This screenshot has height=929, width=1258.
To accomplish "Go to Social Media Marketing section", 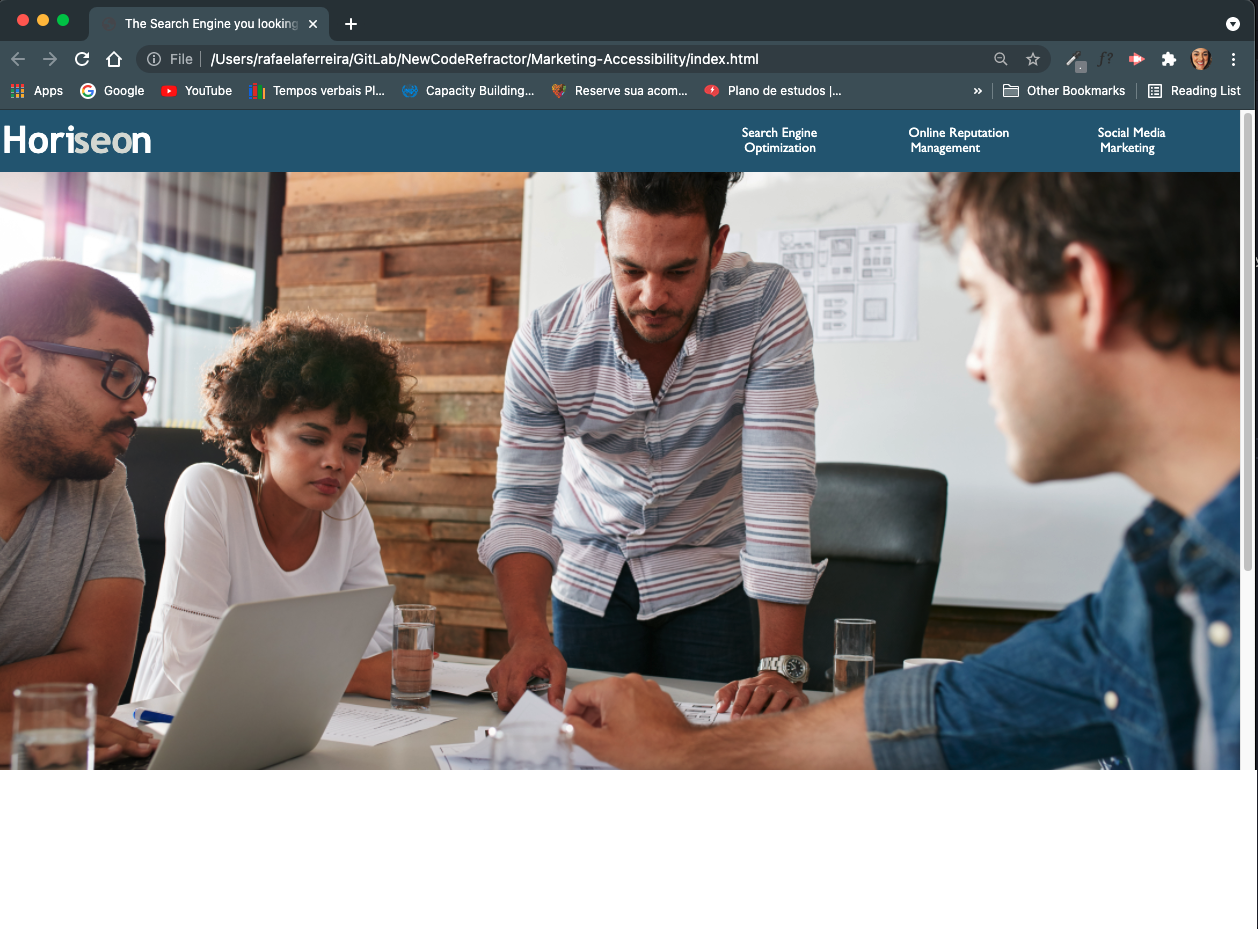I will [x=1131, y=140].
